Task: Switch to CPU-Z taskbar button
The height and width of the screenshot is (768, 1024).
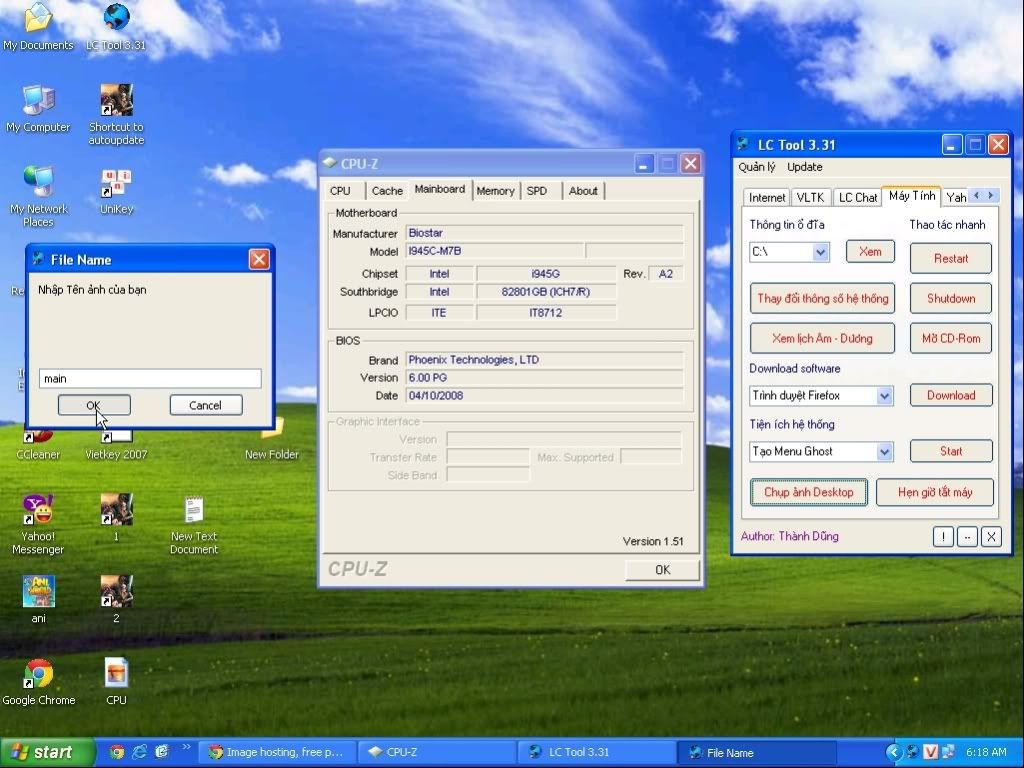Action: coord(437,752)
